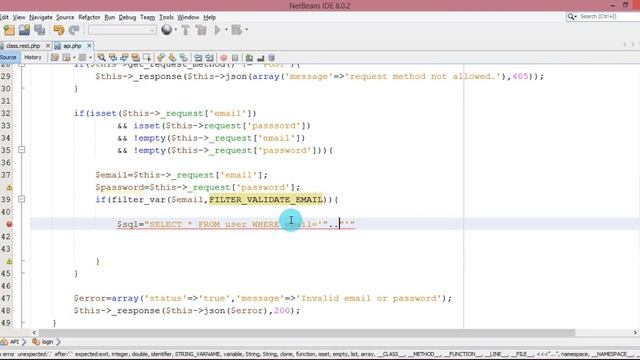This screenshot has width=640, height=360.
Task: Click the Find Selection magnifier icon
Action: click(102, 58)
